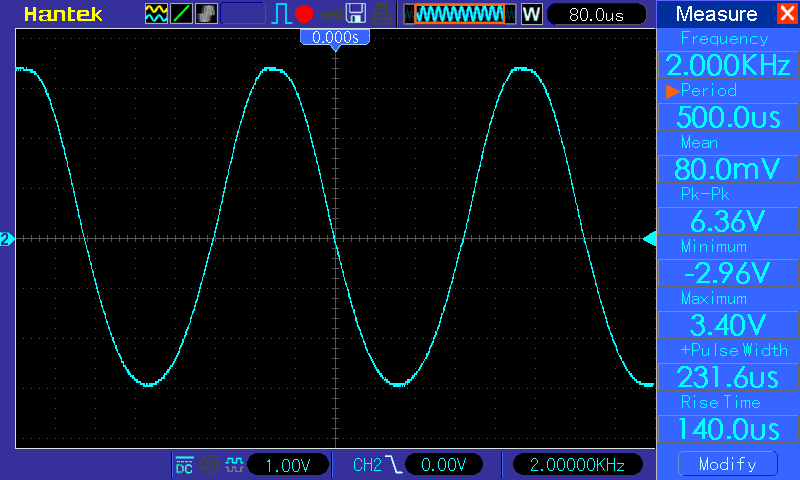Viewport: 800px width, 480px height.
Task: Click the red record button
Action: coord(304,14)
